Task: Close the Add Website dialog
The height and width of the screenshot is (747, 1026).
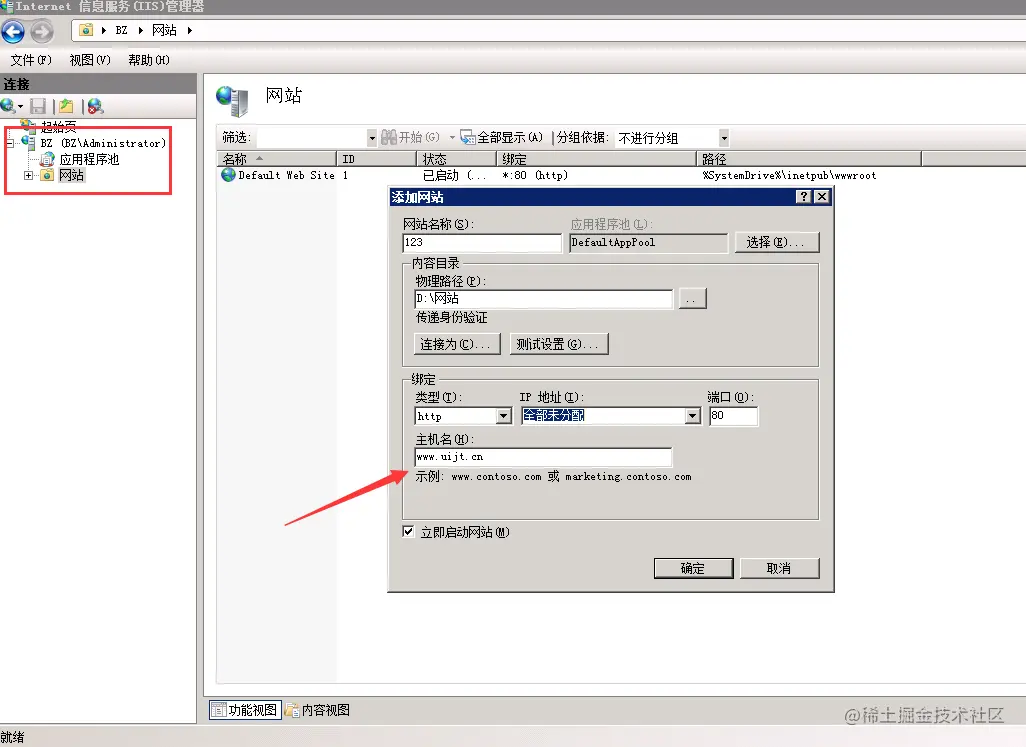Action: click(823, 197)
